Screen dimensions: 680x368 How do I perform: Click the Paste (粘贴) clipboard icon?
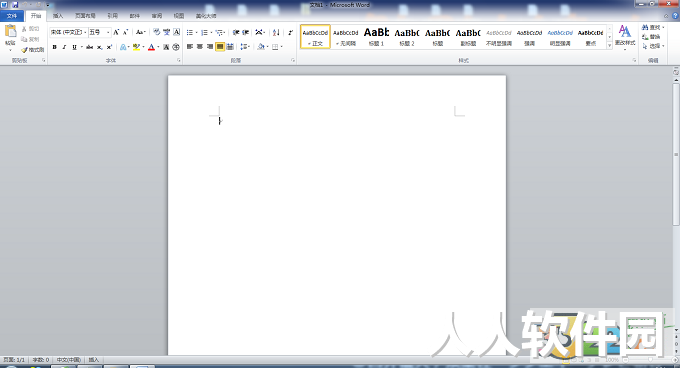(x=10, y=32)
